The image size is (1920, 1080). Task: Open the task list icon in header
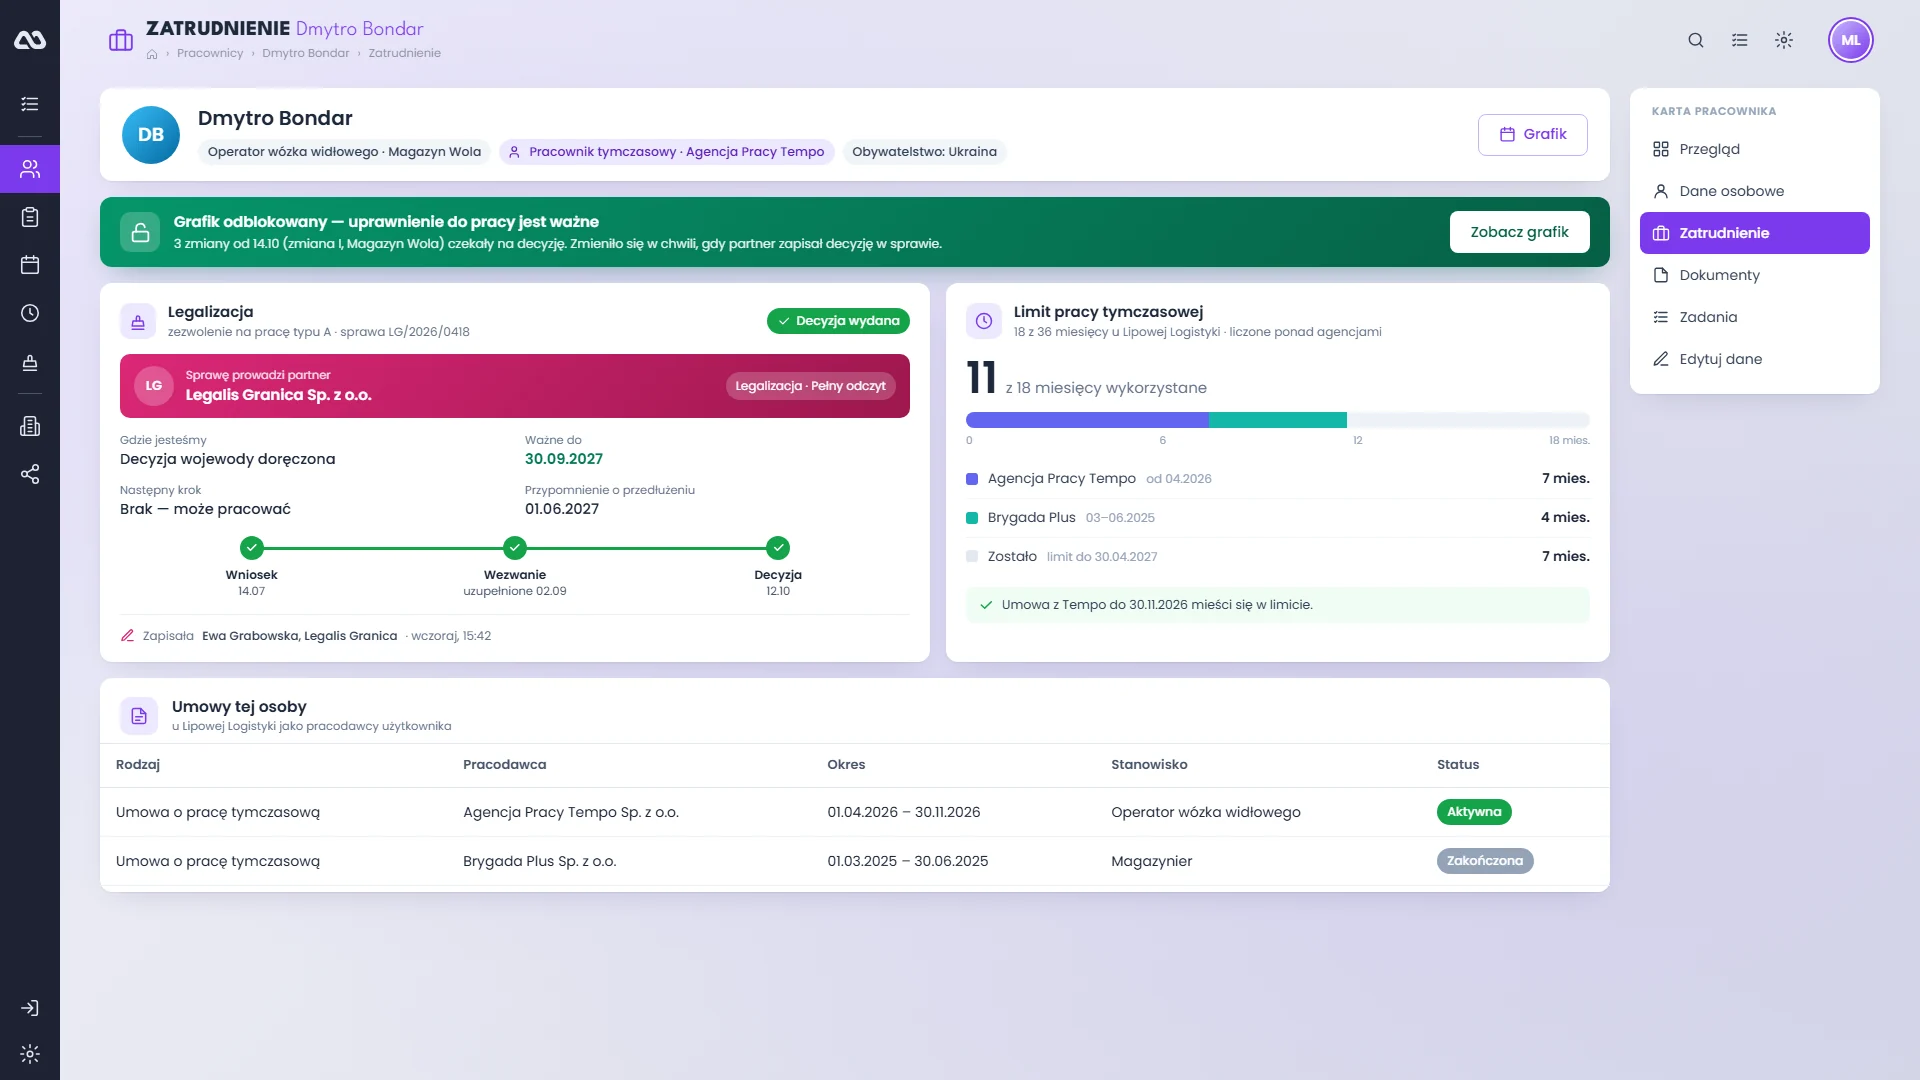tap(1740, 40)
